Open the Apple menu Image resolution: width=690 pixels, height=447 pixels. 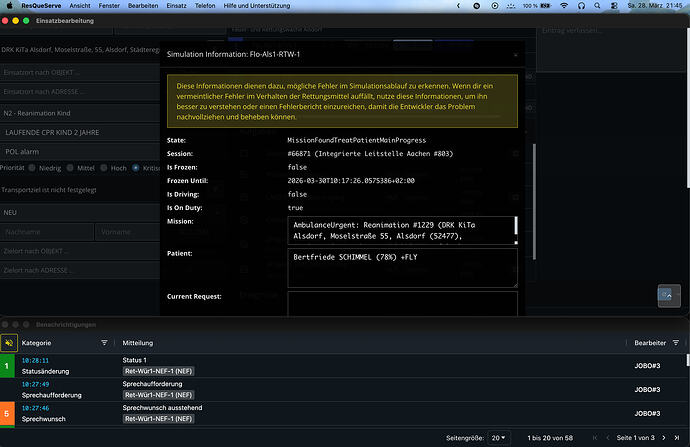click(9, 6)
